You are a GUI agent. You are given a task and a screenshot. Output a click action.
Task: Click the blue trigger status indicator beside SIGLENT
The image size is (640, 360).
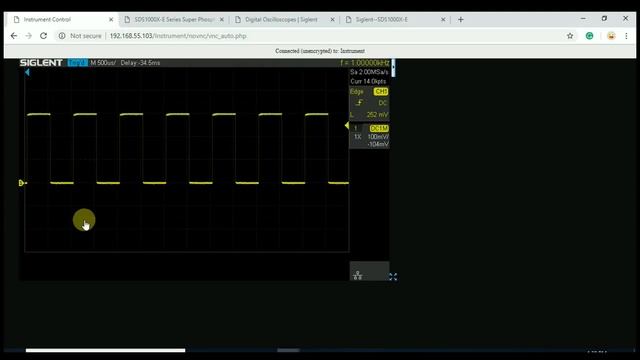point(78,63)
